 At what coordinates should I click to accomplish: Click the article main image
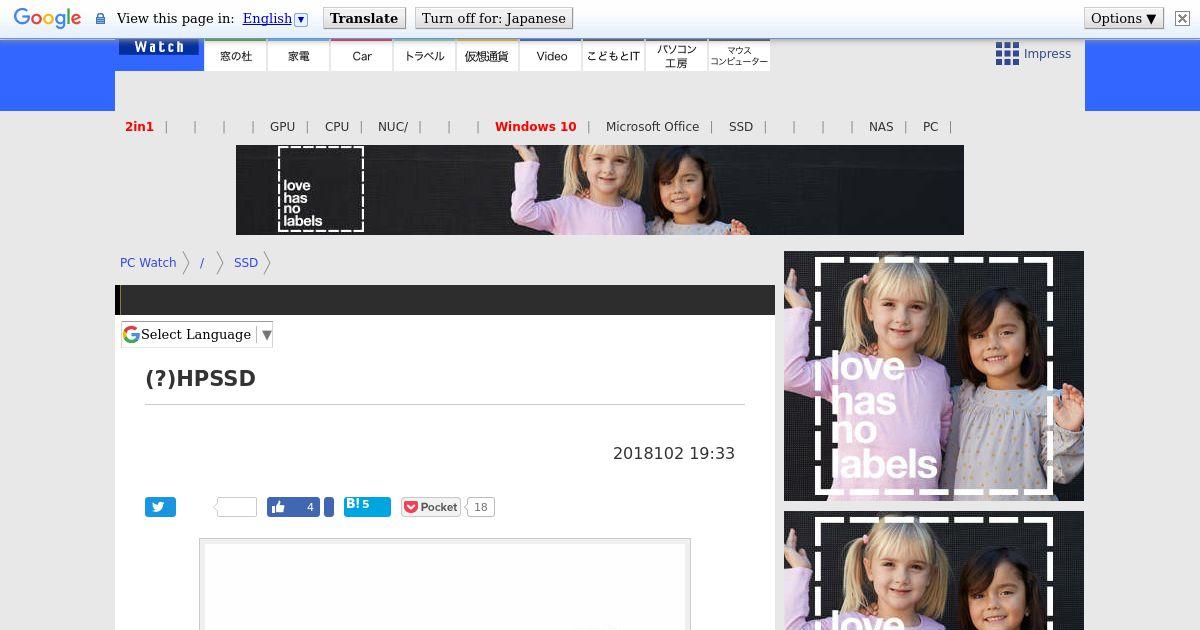pyautogui.click(x=445, y=585)
